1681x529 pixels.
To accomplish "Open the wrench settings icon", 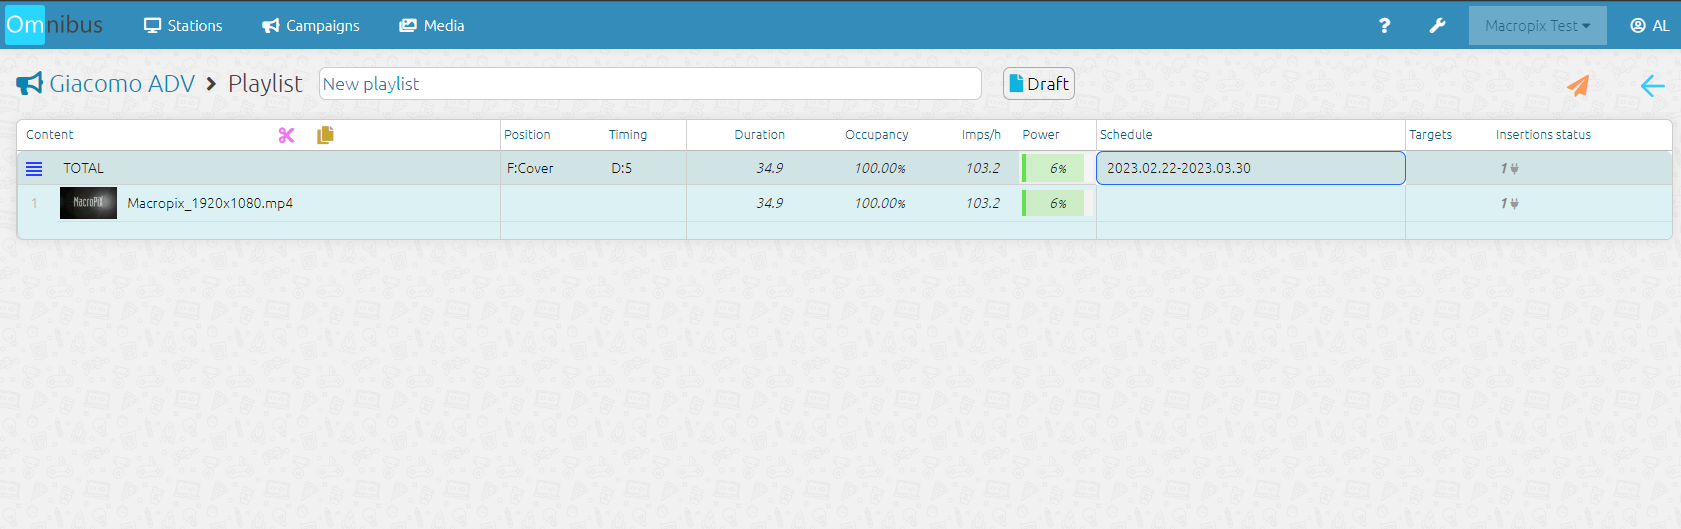I will tap(1437, 26).
